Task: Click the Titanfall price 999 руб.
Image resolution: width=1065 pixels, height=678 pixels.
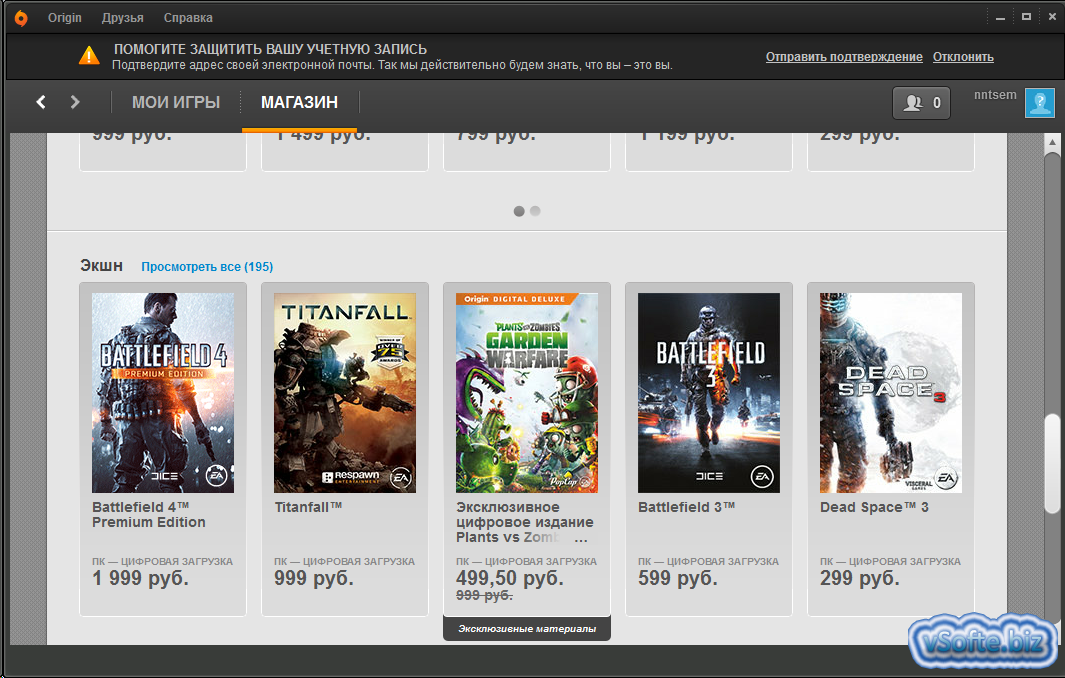Action: pos(314,578)
